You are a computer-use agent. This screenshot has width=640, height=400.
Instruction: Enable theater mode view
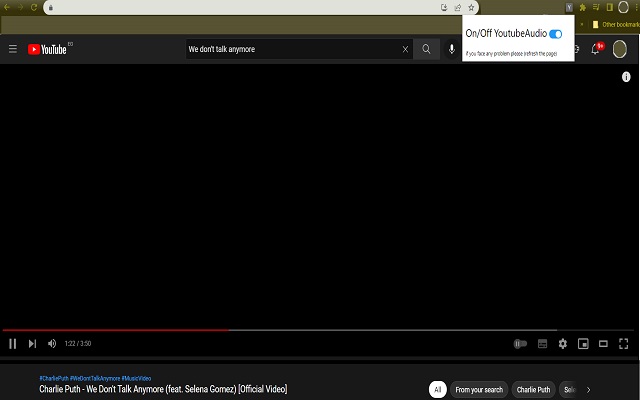click(603, 344)
